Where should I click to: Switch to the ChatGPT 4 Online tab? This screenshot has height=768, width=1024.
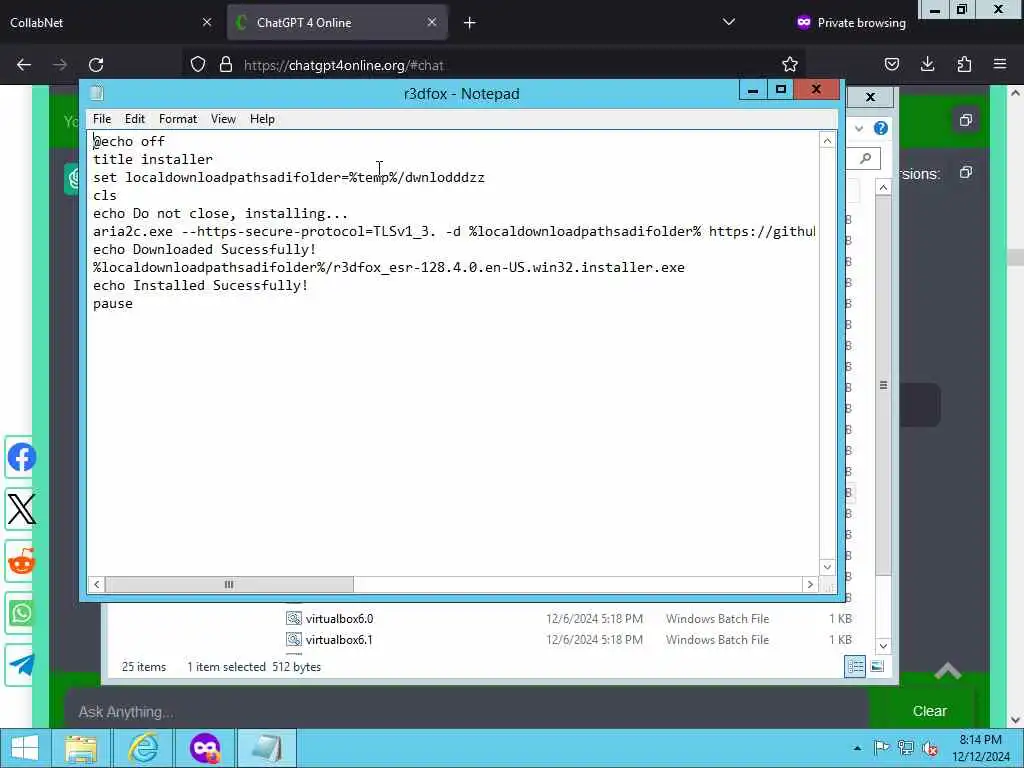337,22
